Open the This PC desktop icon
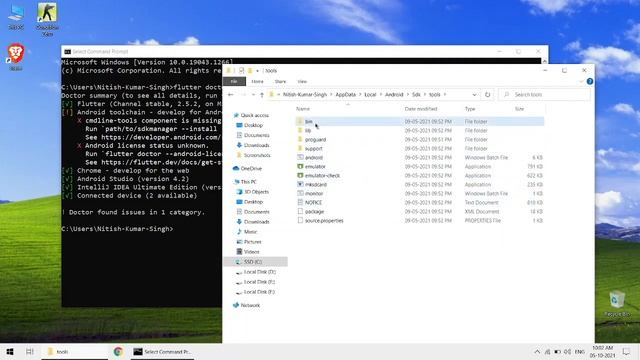Screen dimensions: 640x360 click(x=16, y=16)
